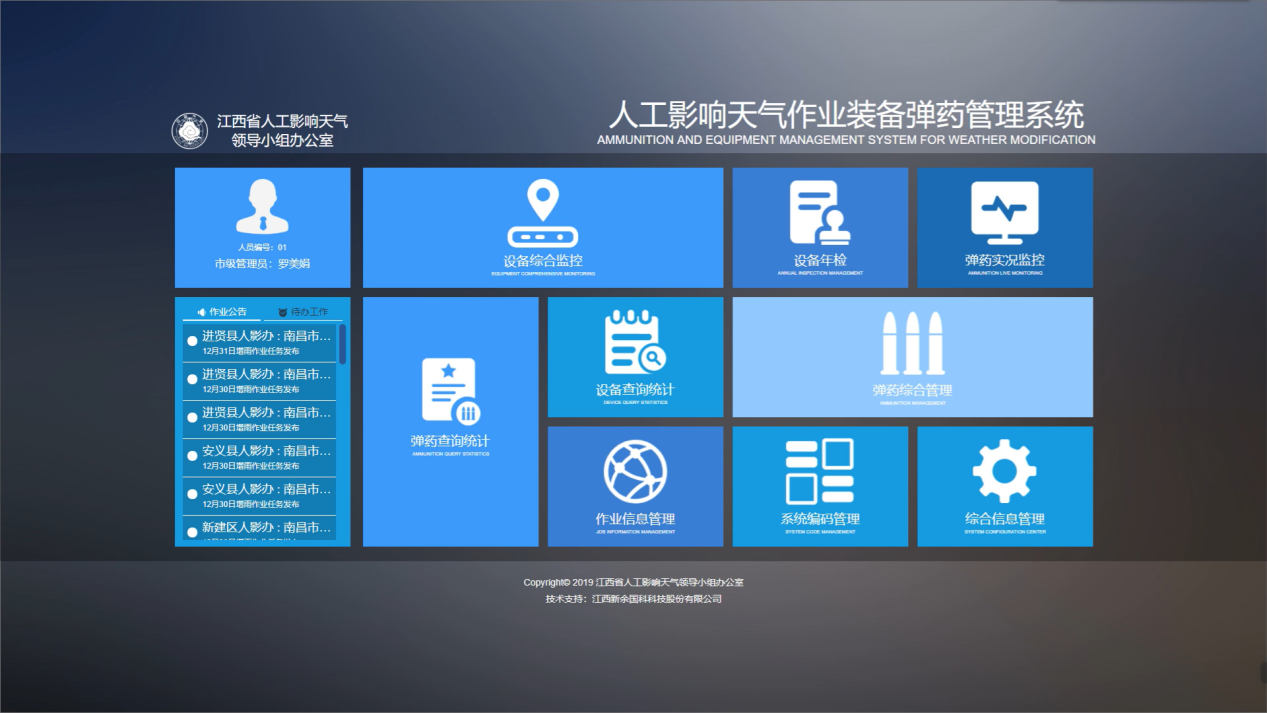Open 弹药实况监控 live monitoring icon
This screenshot has height=713, width=1267.
point(1004,212)
